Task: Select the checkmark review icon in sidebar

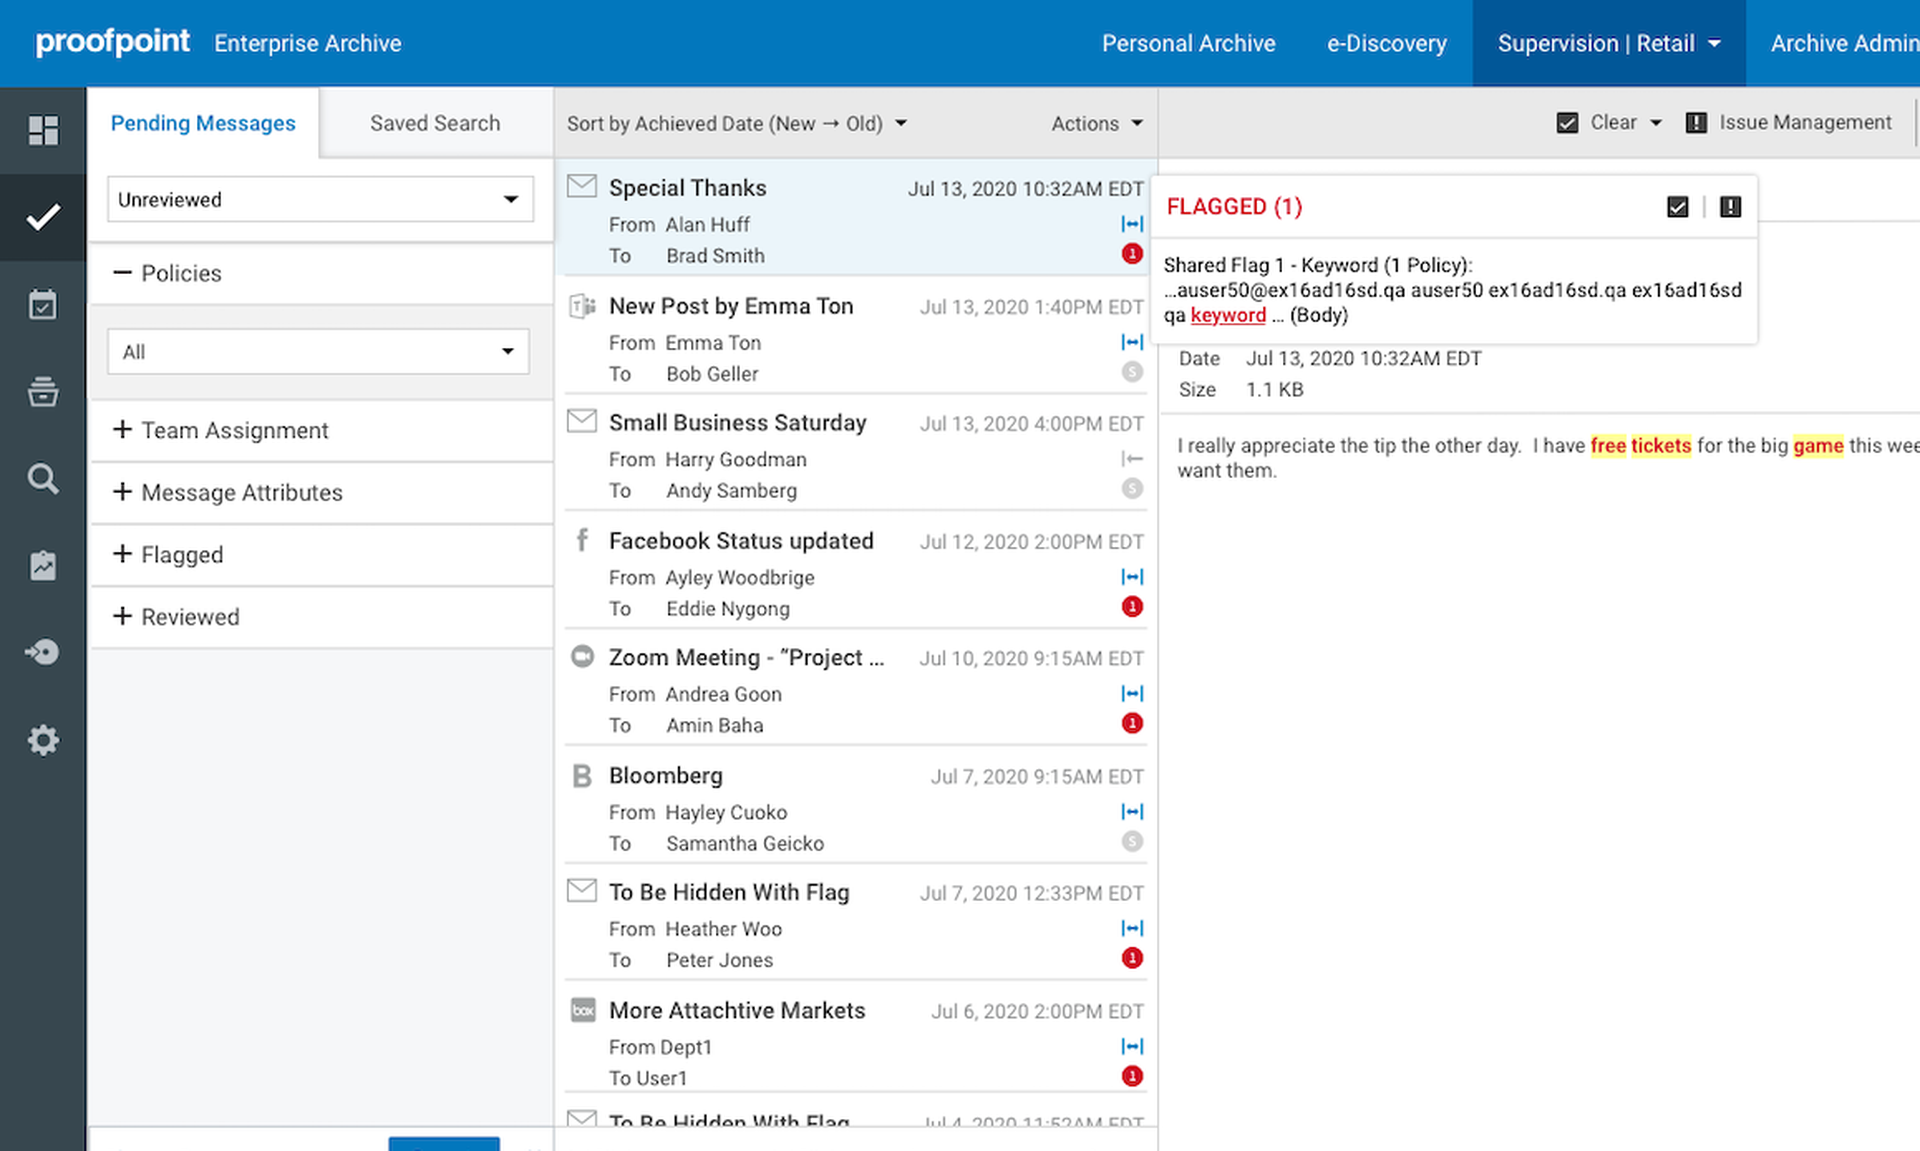Action: point(43,217)
